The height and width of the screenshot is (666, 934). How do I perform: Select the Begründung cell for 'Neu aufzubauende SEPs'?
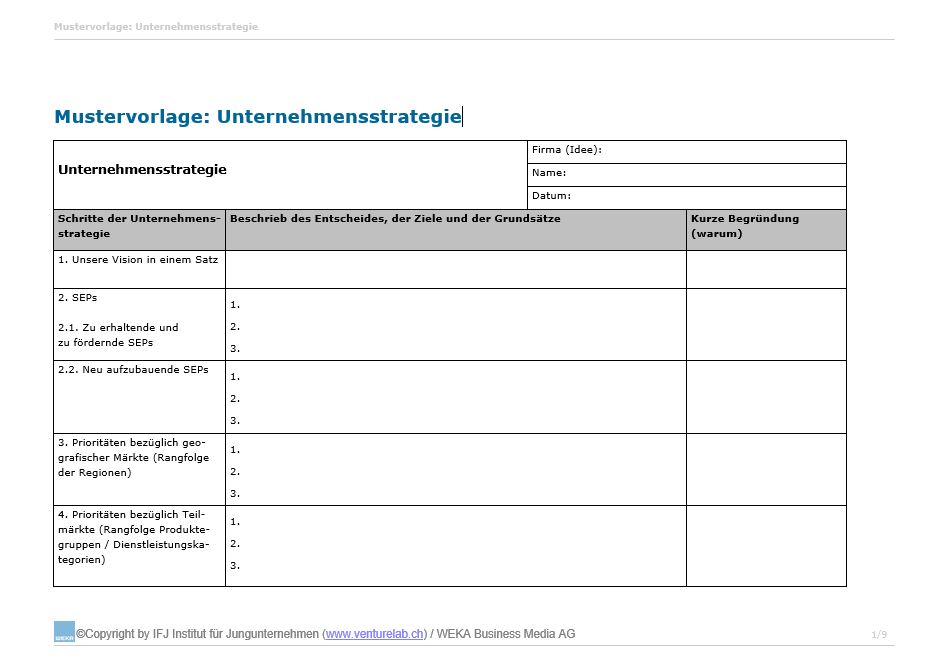765,397
